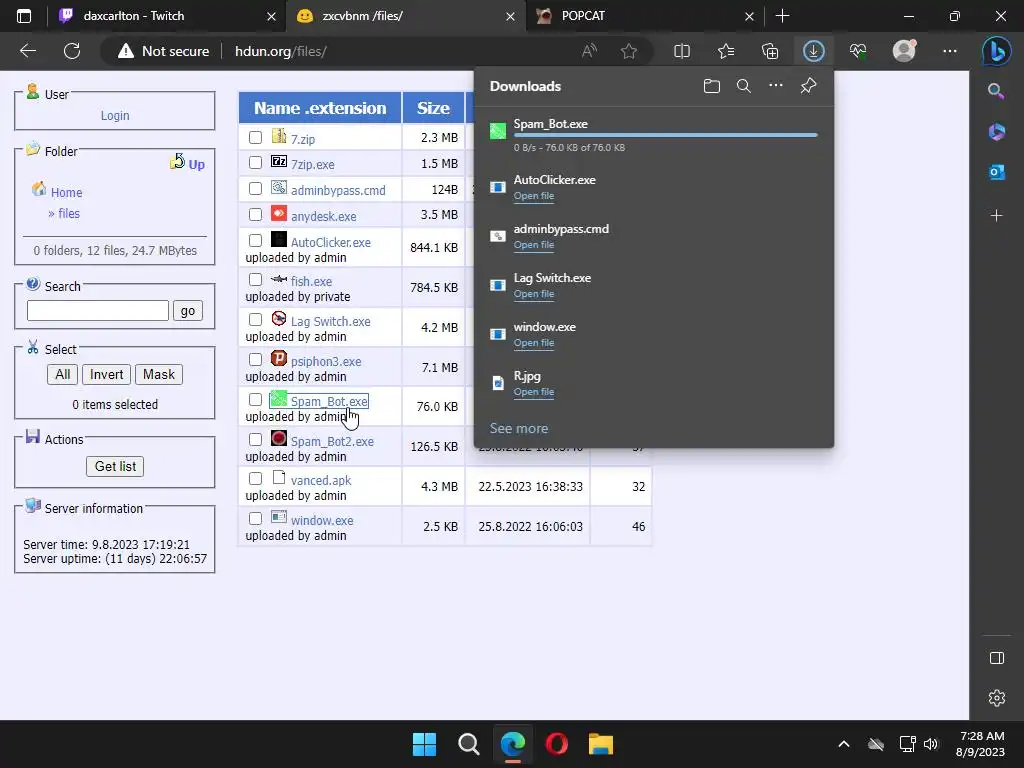Viewport: 1024px width, 768px height.
Task: Download Spam_Bot2.exe file link
Action: (332, 441)
